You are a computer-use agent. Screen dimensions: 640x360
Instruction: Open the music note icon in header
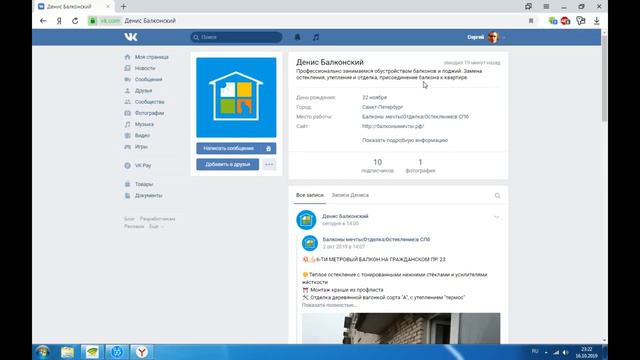(316, 37)
